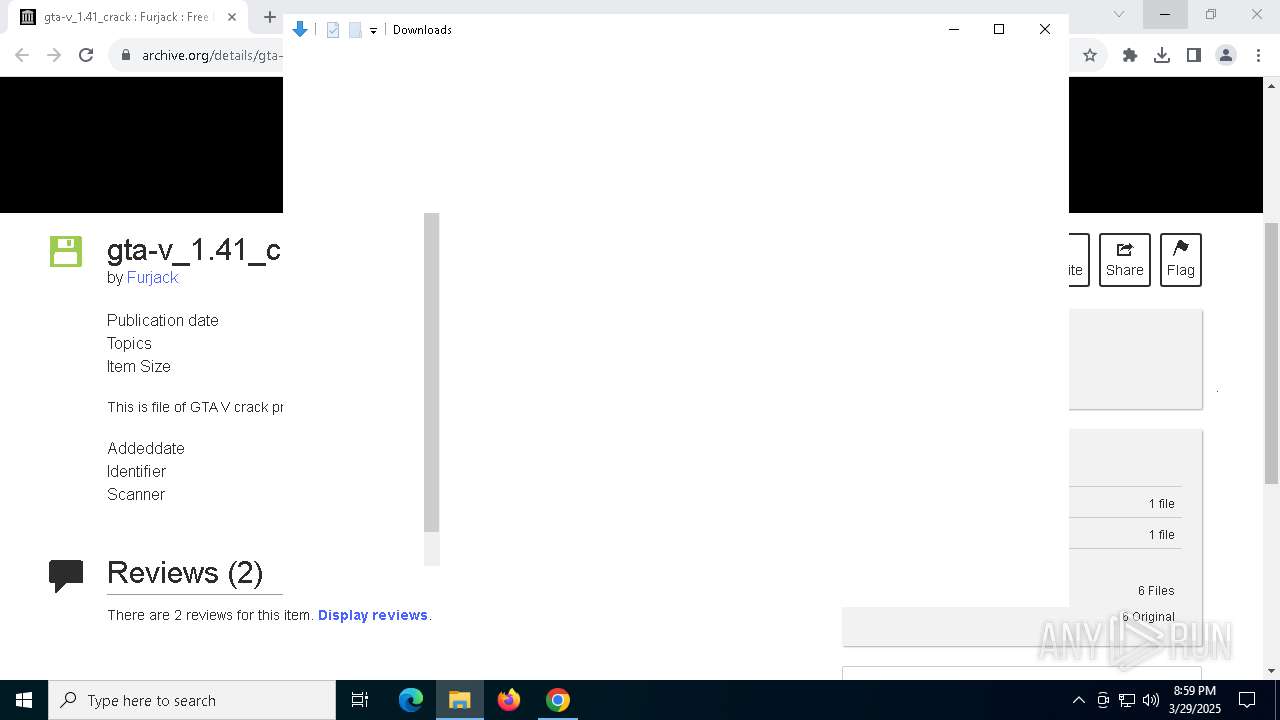This screenshot has width=1280, height=720.
Task: Click the Addeddate label
Action: (x=146, y=448)
